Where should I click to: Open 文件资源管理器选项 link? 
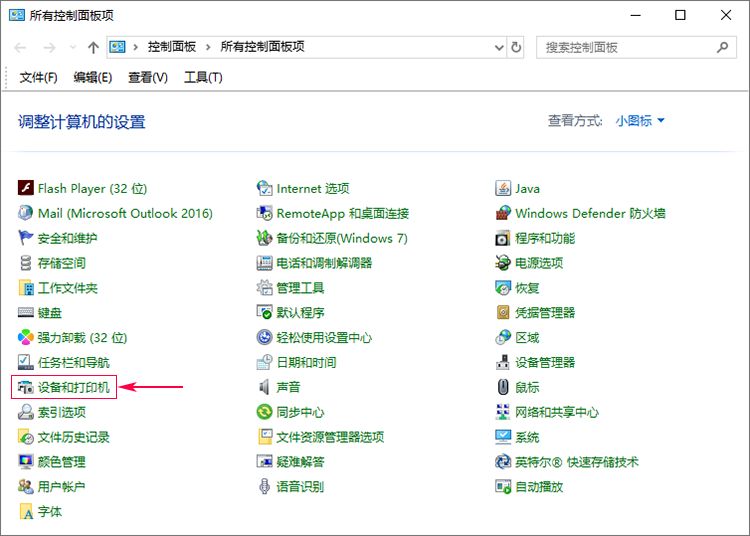330,437
